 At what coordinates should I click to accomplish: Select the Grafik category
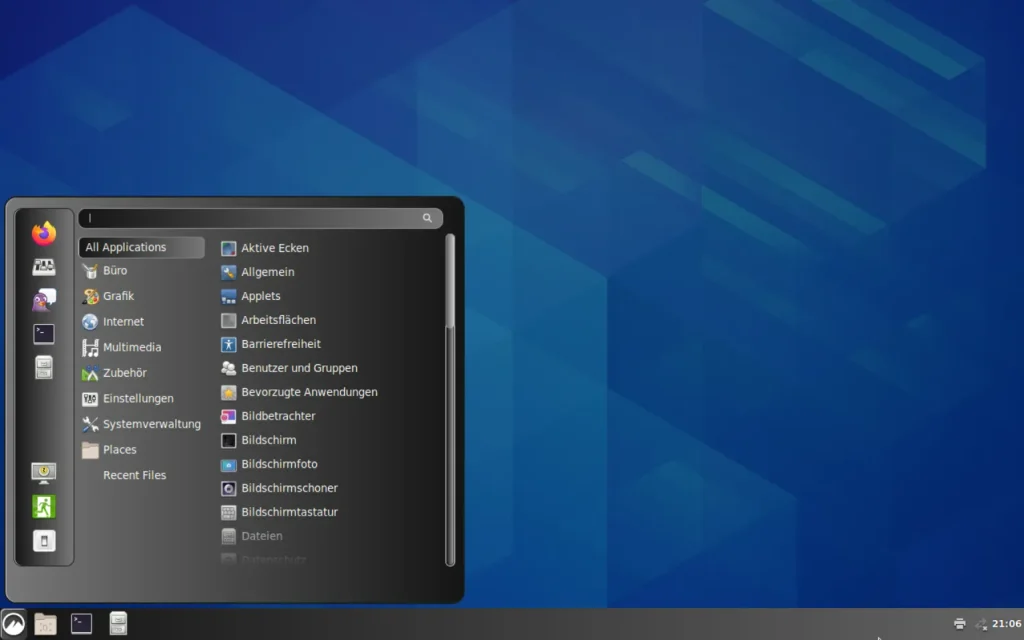118,296
